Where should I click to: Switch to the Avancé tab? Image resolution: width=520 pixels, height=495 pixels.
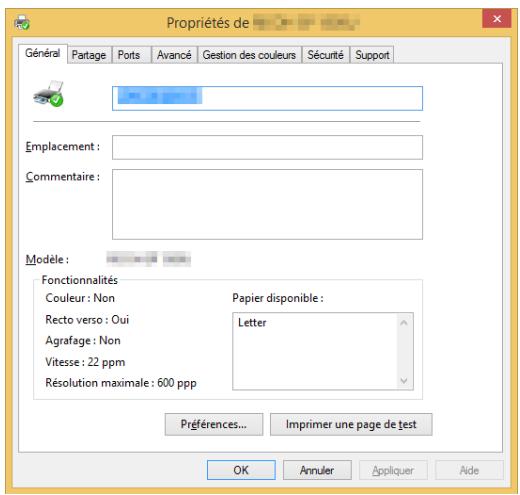click(x=174, y=55)
